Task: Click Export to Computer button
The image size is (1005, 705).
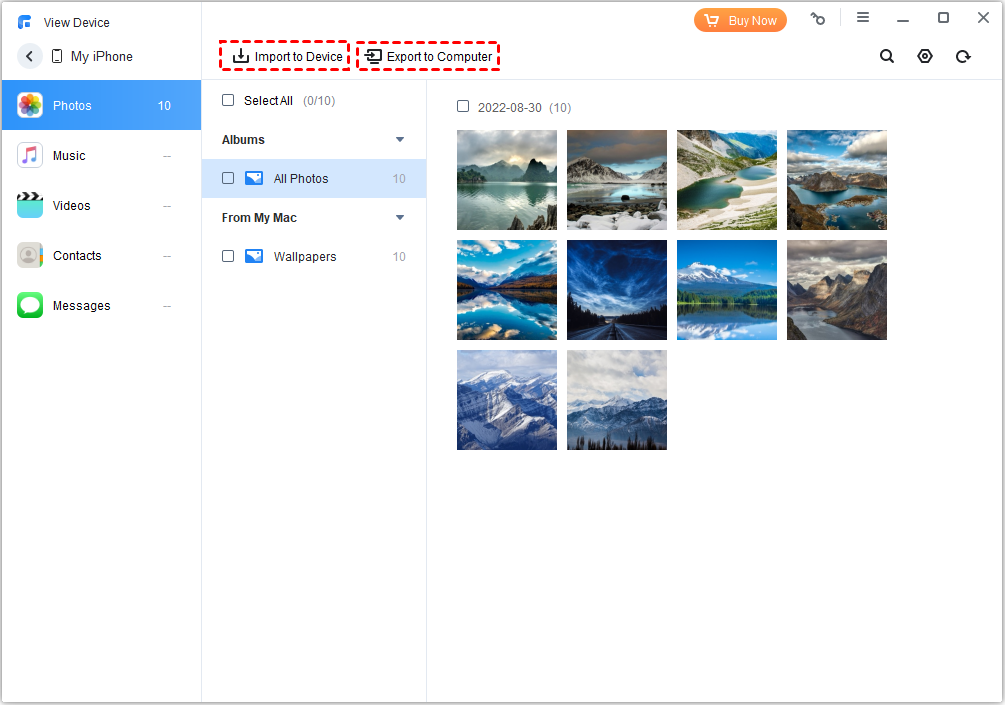Action: (428, 57)
